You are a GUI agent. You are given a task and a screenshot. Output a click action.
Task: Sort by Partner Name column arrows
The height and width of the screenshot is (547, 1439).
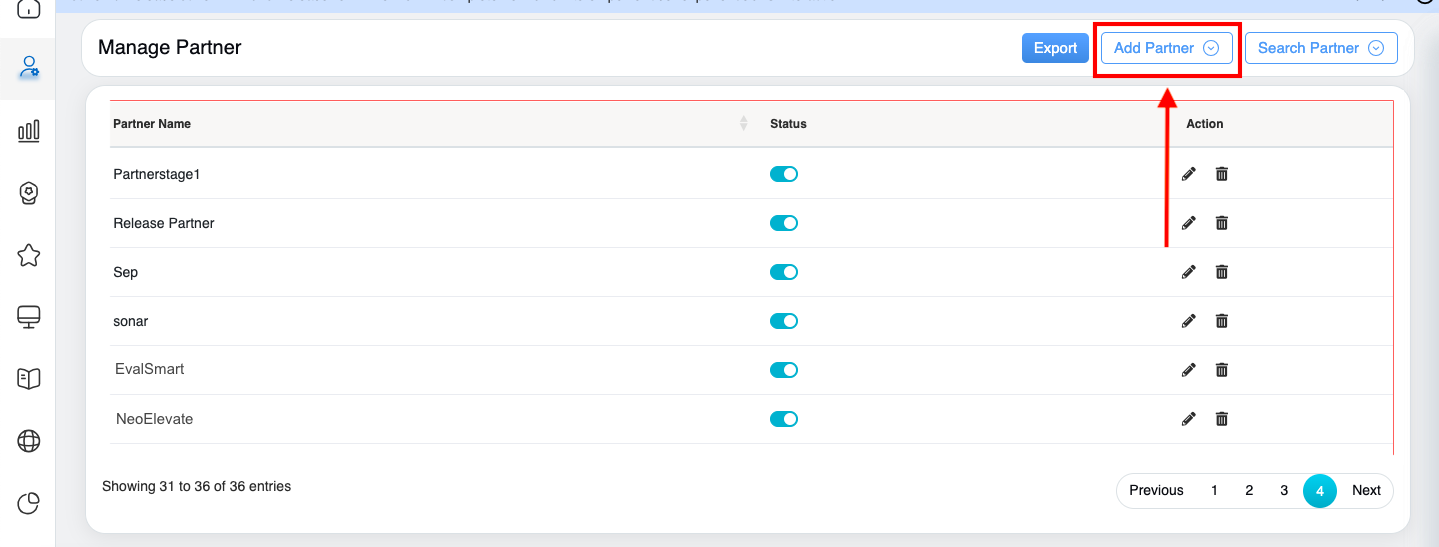coord(743,123)
